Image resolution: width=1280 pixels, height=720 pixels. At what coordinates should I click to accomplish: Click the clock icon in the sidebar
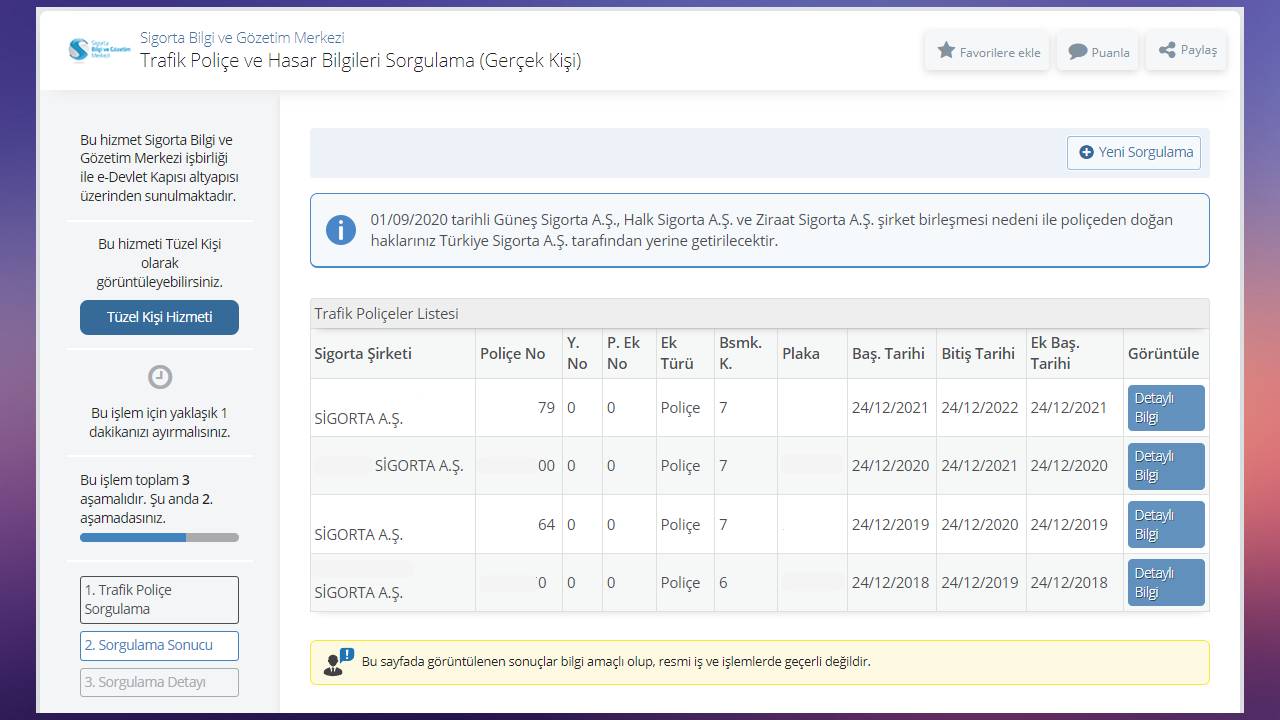(160, 377)
